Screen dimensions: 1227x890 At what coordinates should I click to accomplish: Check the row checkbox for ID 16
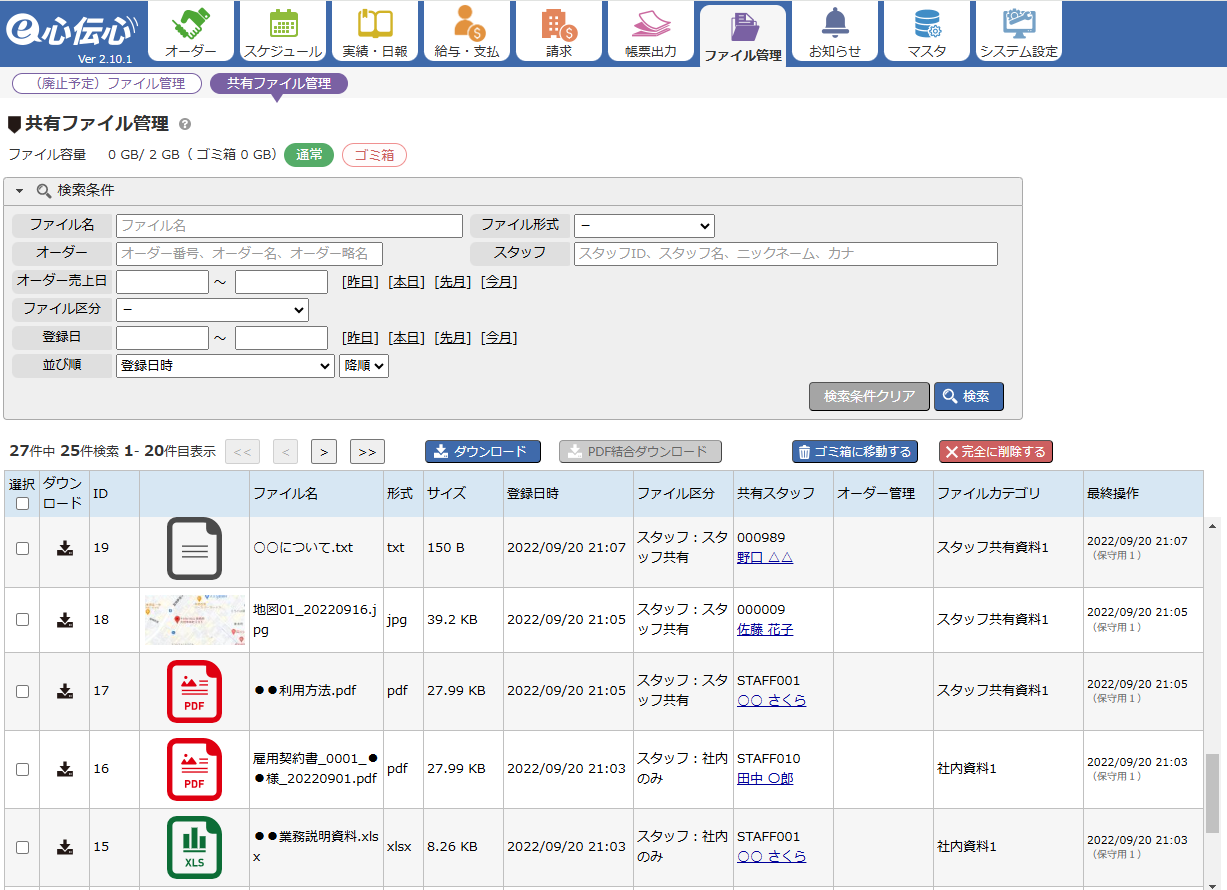22,769
